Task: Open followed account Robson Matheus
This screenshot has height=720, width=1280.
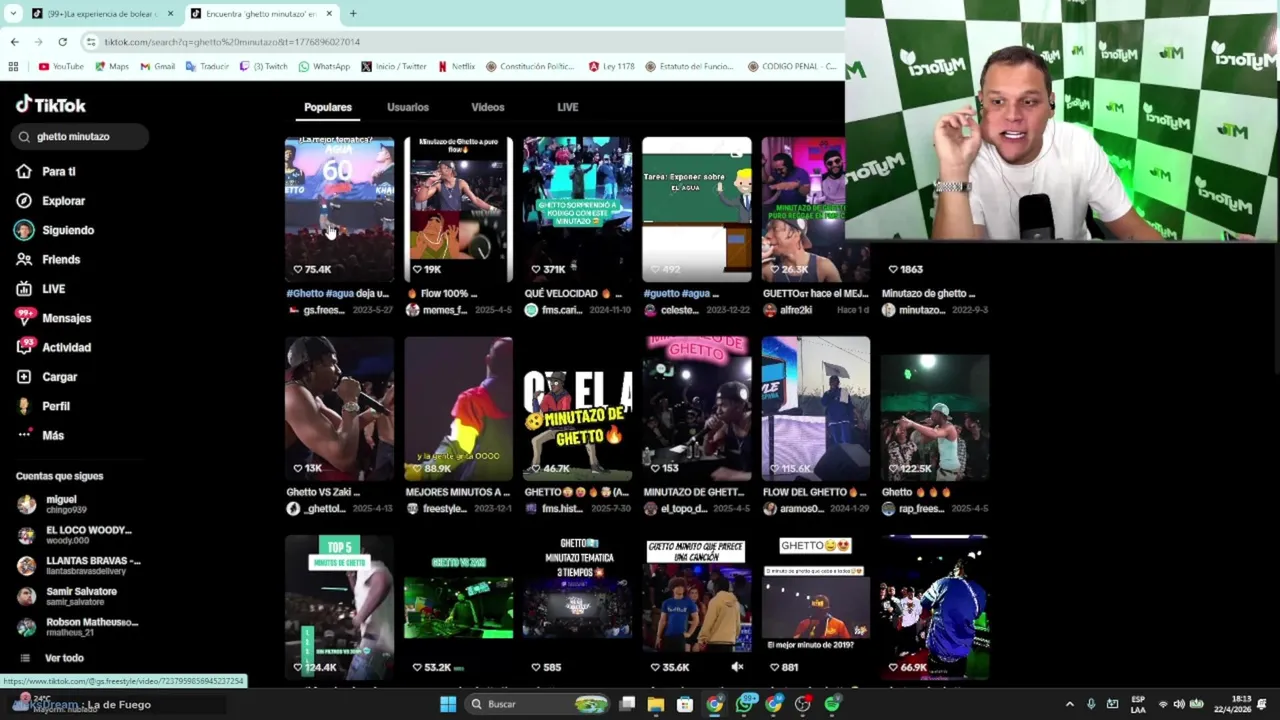Action: point(78,627)
